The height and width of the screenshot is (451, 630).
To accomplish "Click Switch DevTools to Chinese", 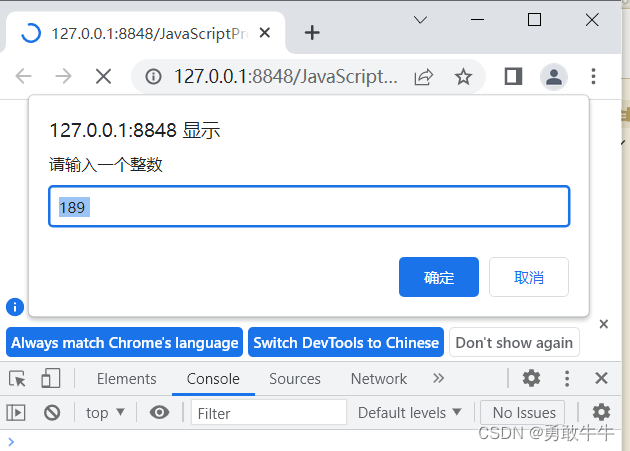I will (x=346, y=342).
